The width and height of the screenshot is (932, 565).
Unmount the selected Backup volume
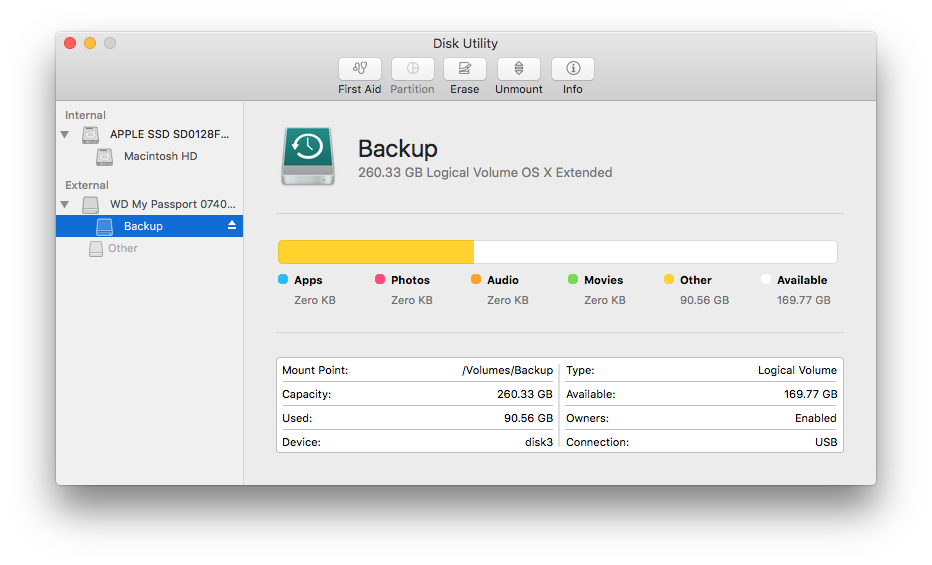[x=519, y=69]
